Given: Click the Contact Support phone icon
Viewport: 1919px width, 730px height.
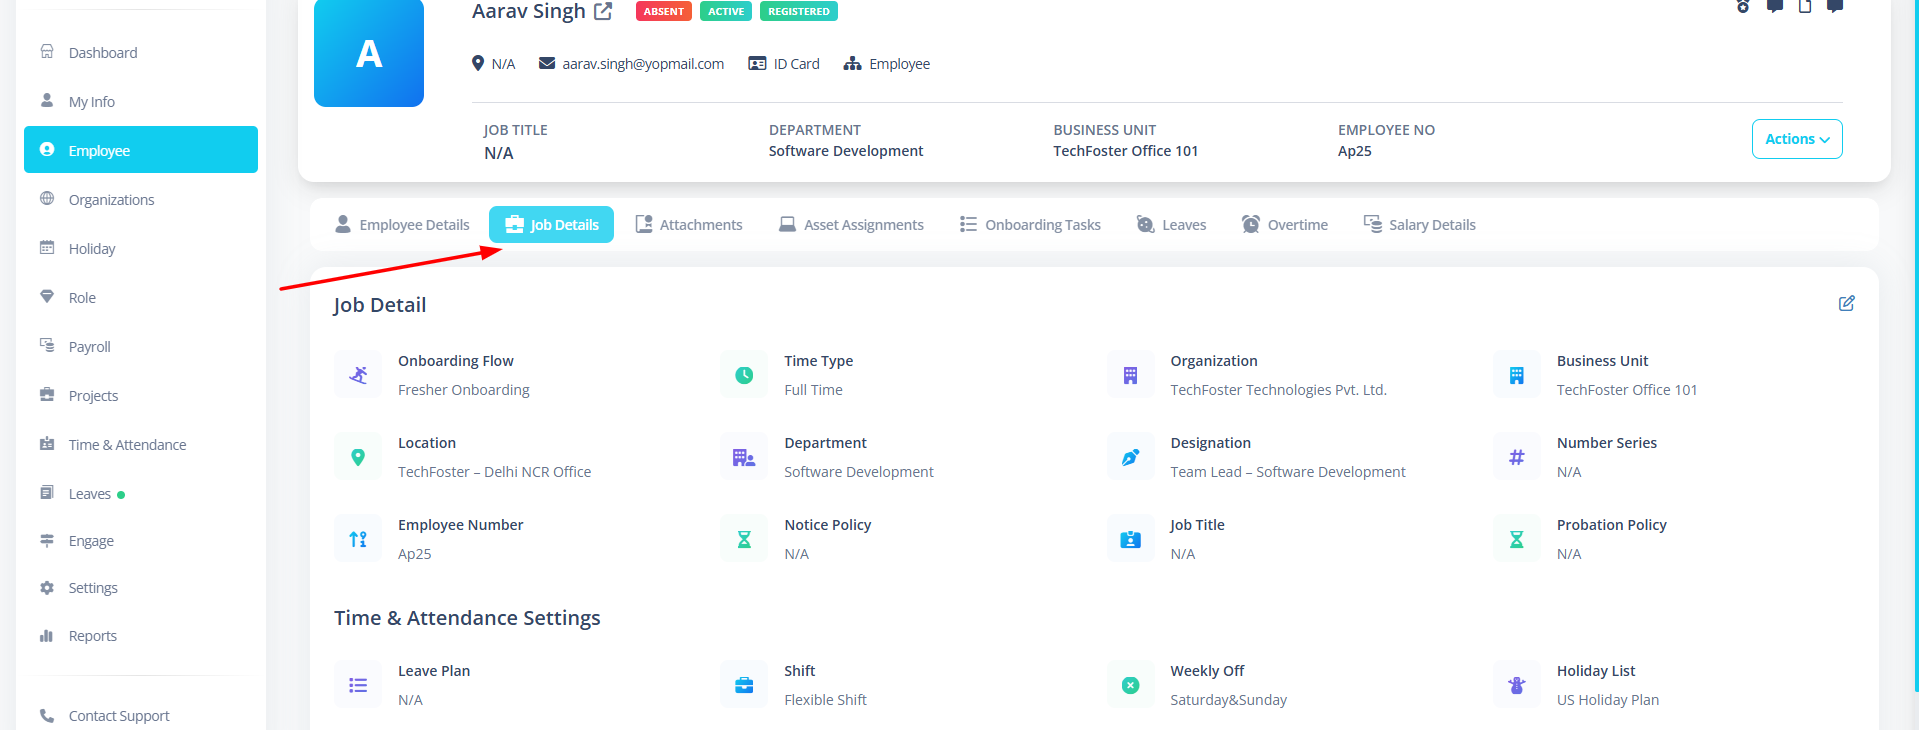Looking at the screenshot, I should [x=47, y=716].
